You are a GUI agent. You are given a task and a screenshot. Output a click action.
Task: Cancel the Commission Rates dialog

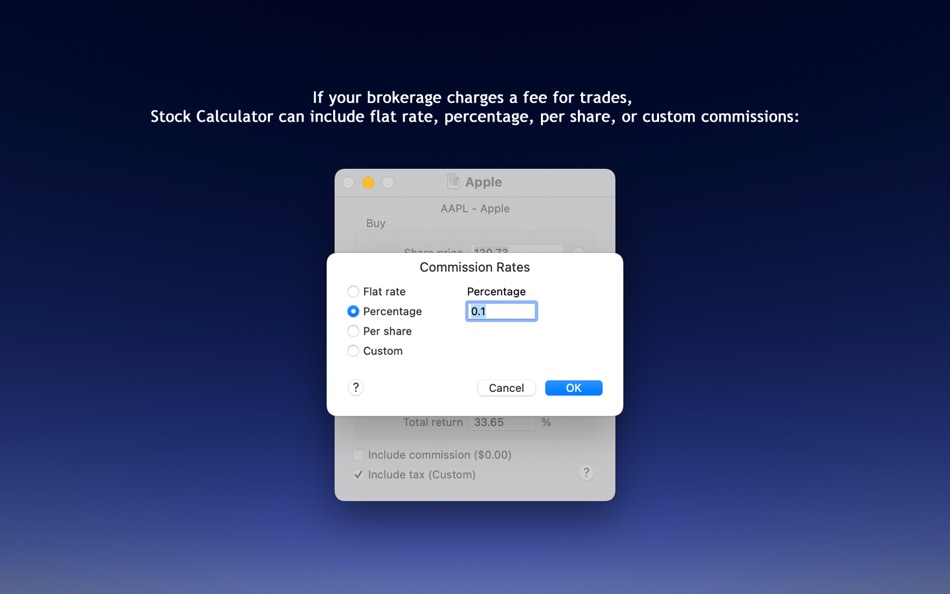(507, 388)
